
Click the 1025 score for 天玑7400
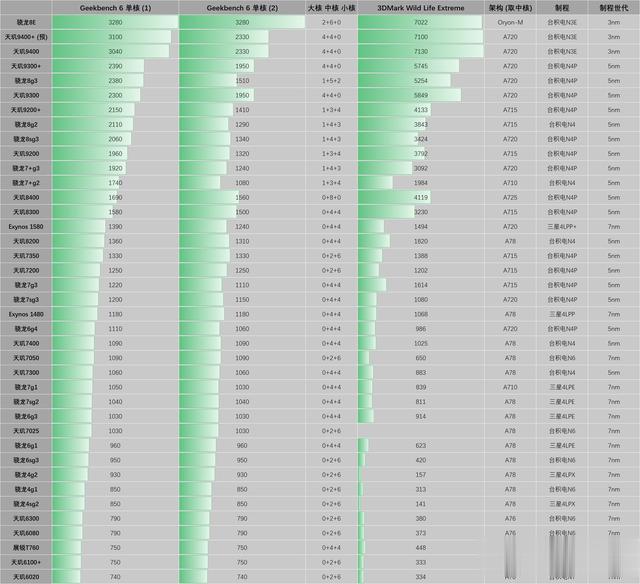(421, 344)
